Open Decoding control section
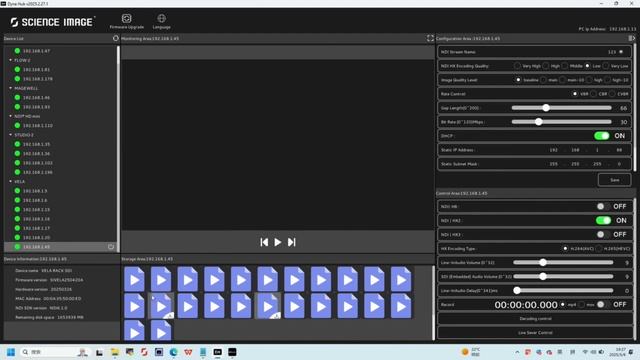The width and height of the screenshot is (640, 360). coord(535,319)
